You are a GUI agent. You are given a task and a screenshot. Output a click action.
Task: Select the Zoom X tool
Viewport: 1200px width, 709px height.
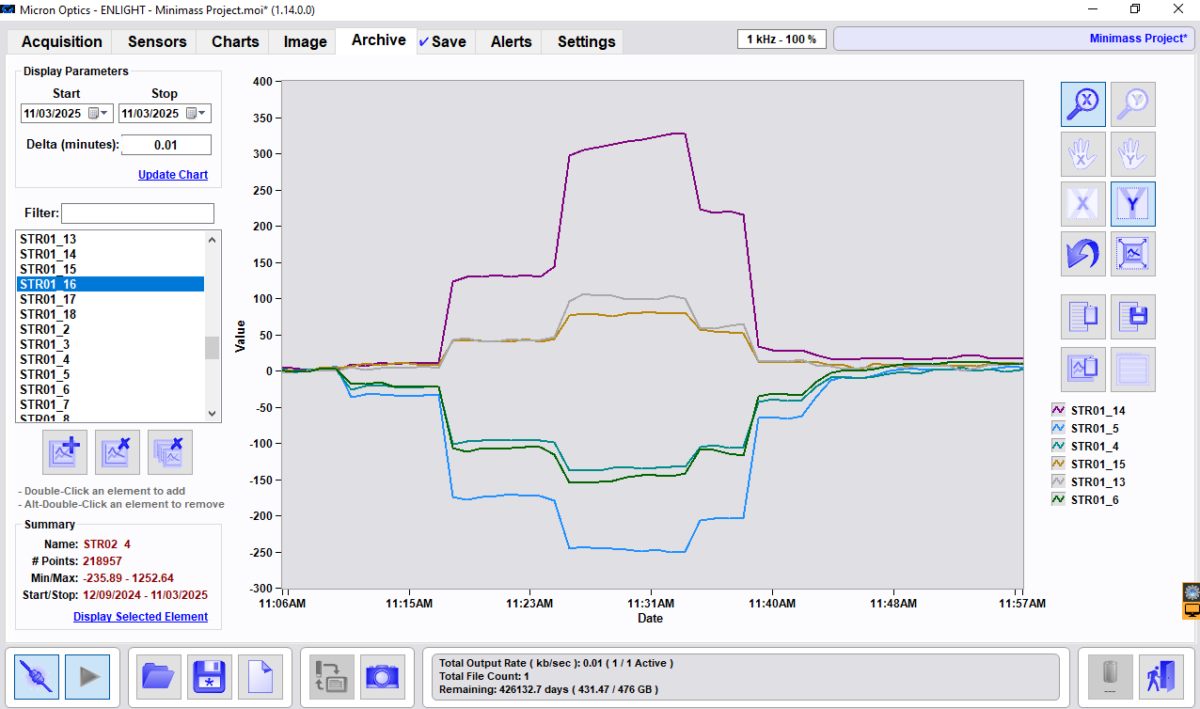click(x=1083, y=104)
